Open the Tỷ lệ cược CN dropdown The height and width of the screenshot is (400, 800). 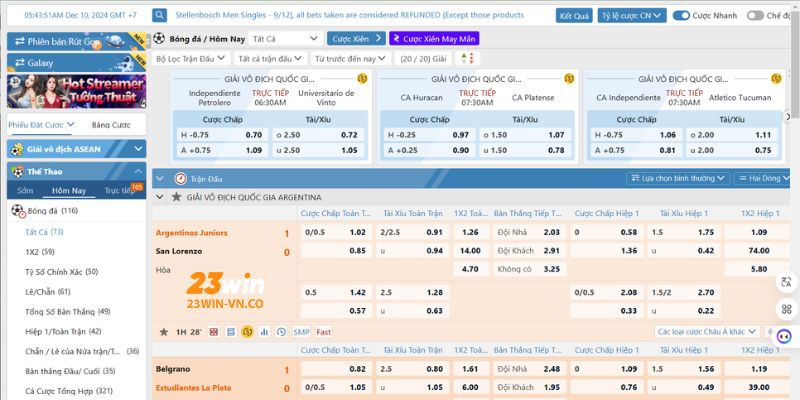tap(631, 16)
